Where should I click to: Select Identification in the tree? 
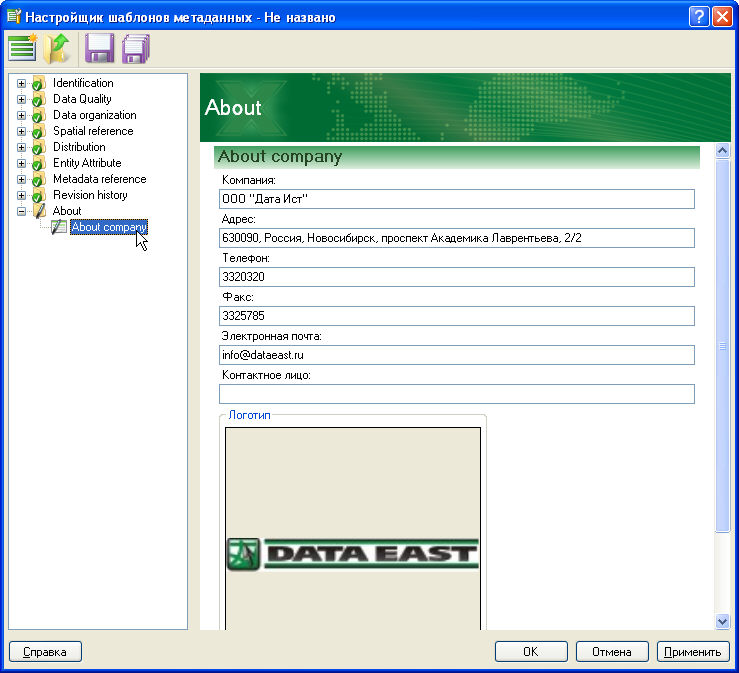83,83
